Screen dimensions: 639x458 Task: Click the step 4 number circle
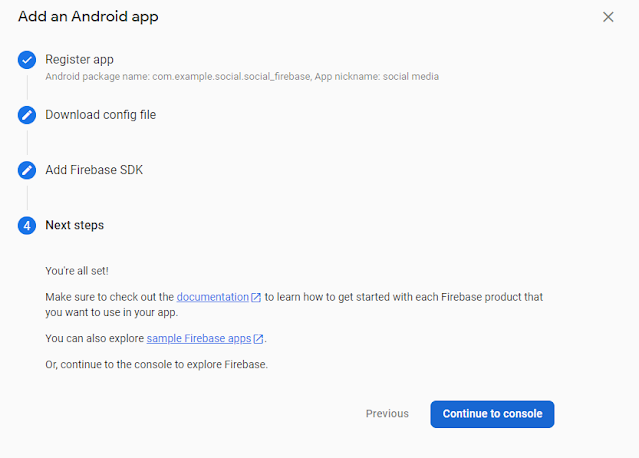coord(27,225)
